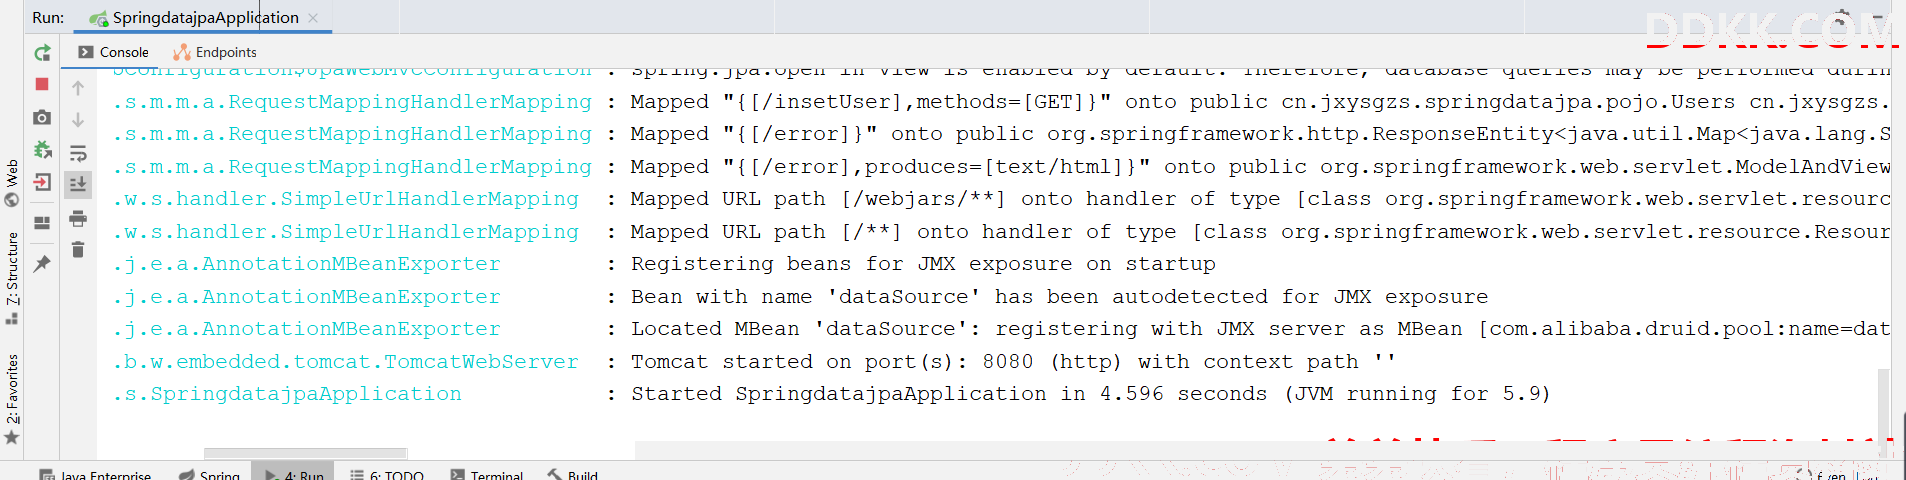Viewport: 1906px width, 480px height.
Task: Click the Rerun application icon
Action: coord(42,52)
